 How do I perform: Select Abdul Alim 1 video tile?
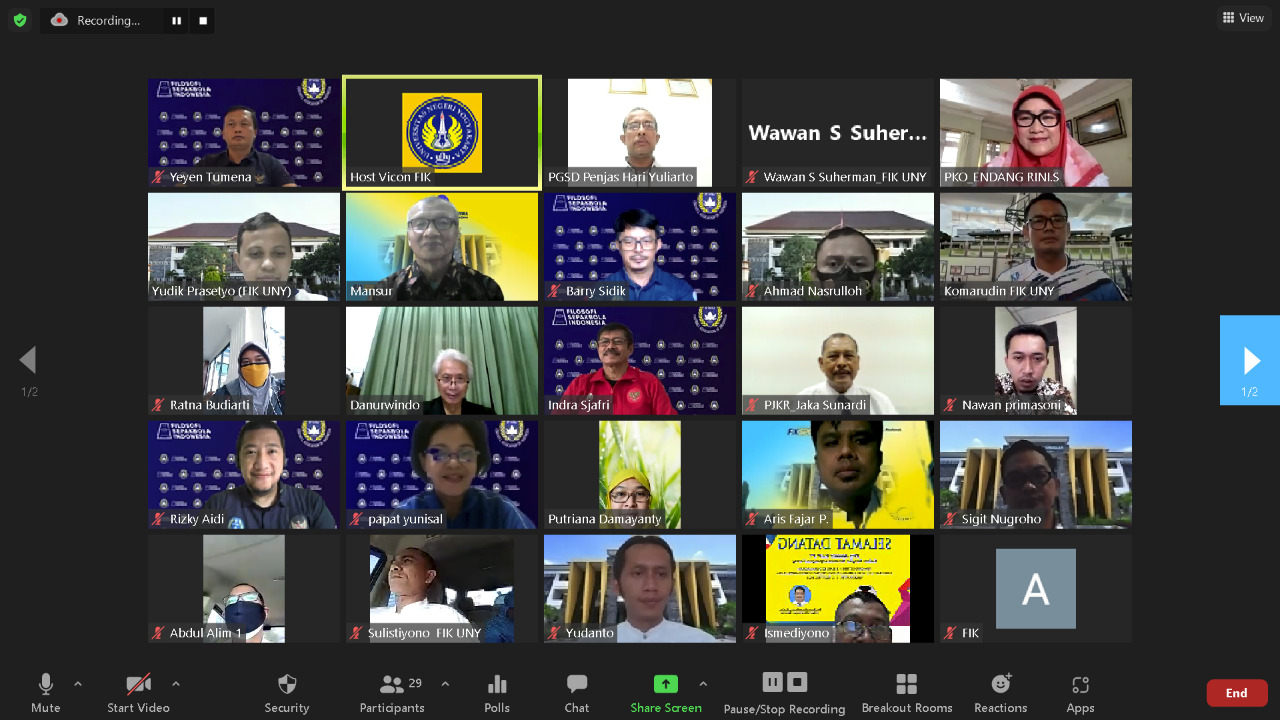244,589
